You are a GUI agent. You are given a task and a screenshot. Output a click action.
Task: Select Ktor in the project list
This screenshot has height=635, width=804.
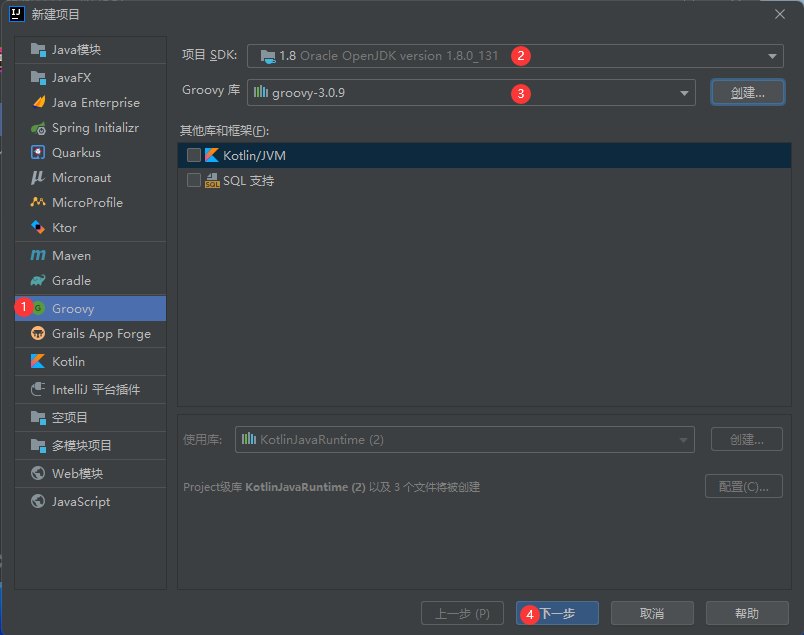90,228
